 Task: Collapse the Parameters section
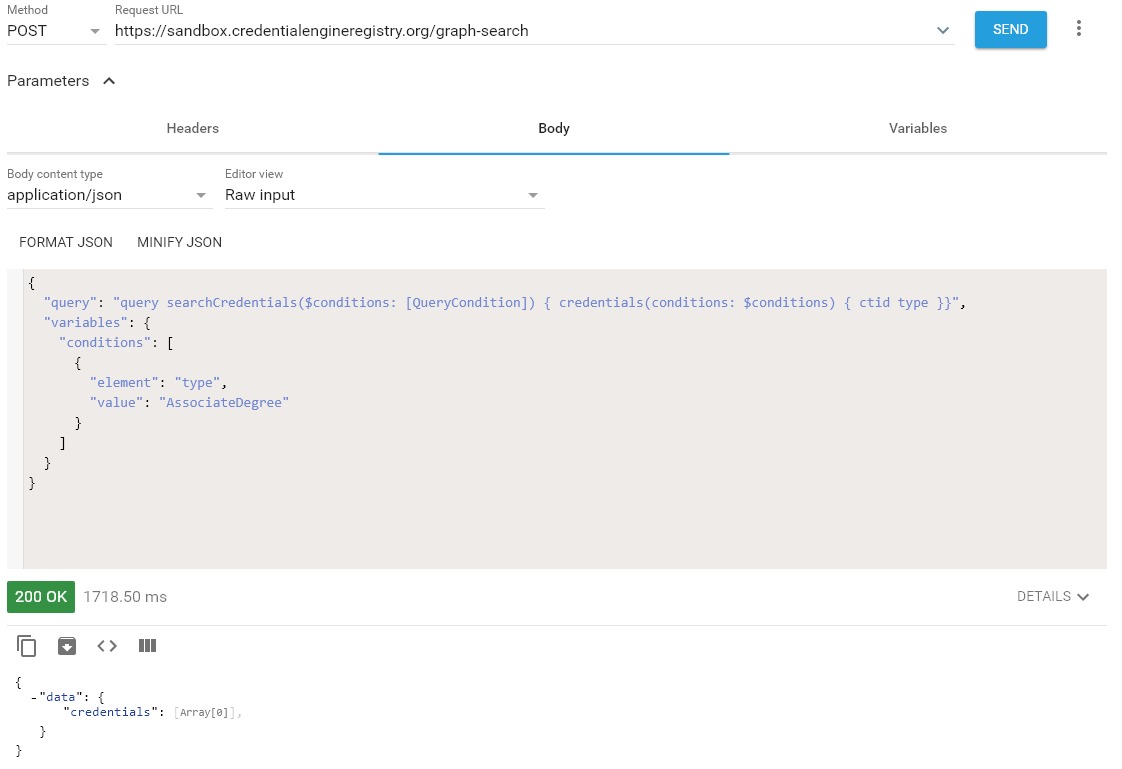pos(109,81)
